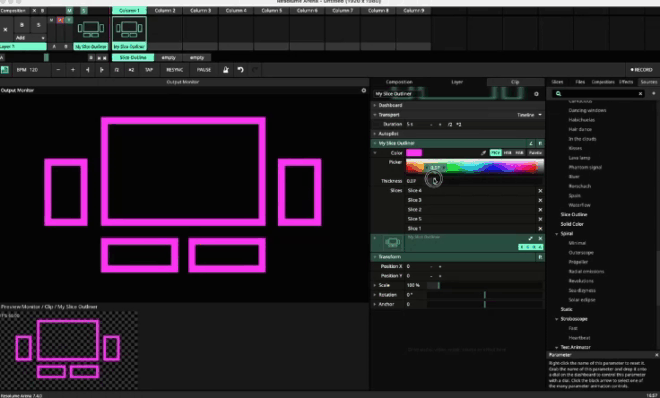This screenshot has width=660, height=398.
Task: Click the clip panel settings gear icon
Action: point(536,94)
